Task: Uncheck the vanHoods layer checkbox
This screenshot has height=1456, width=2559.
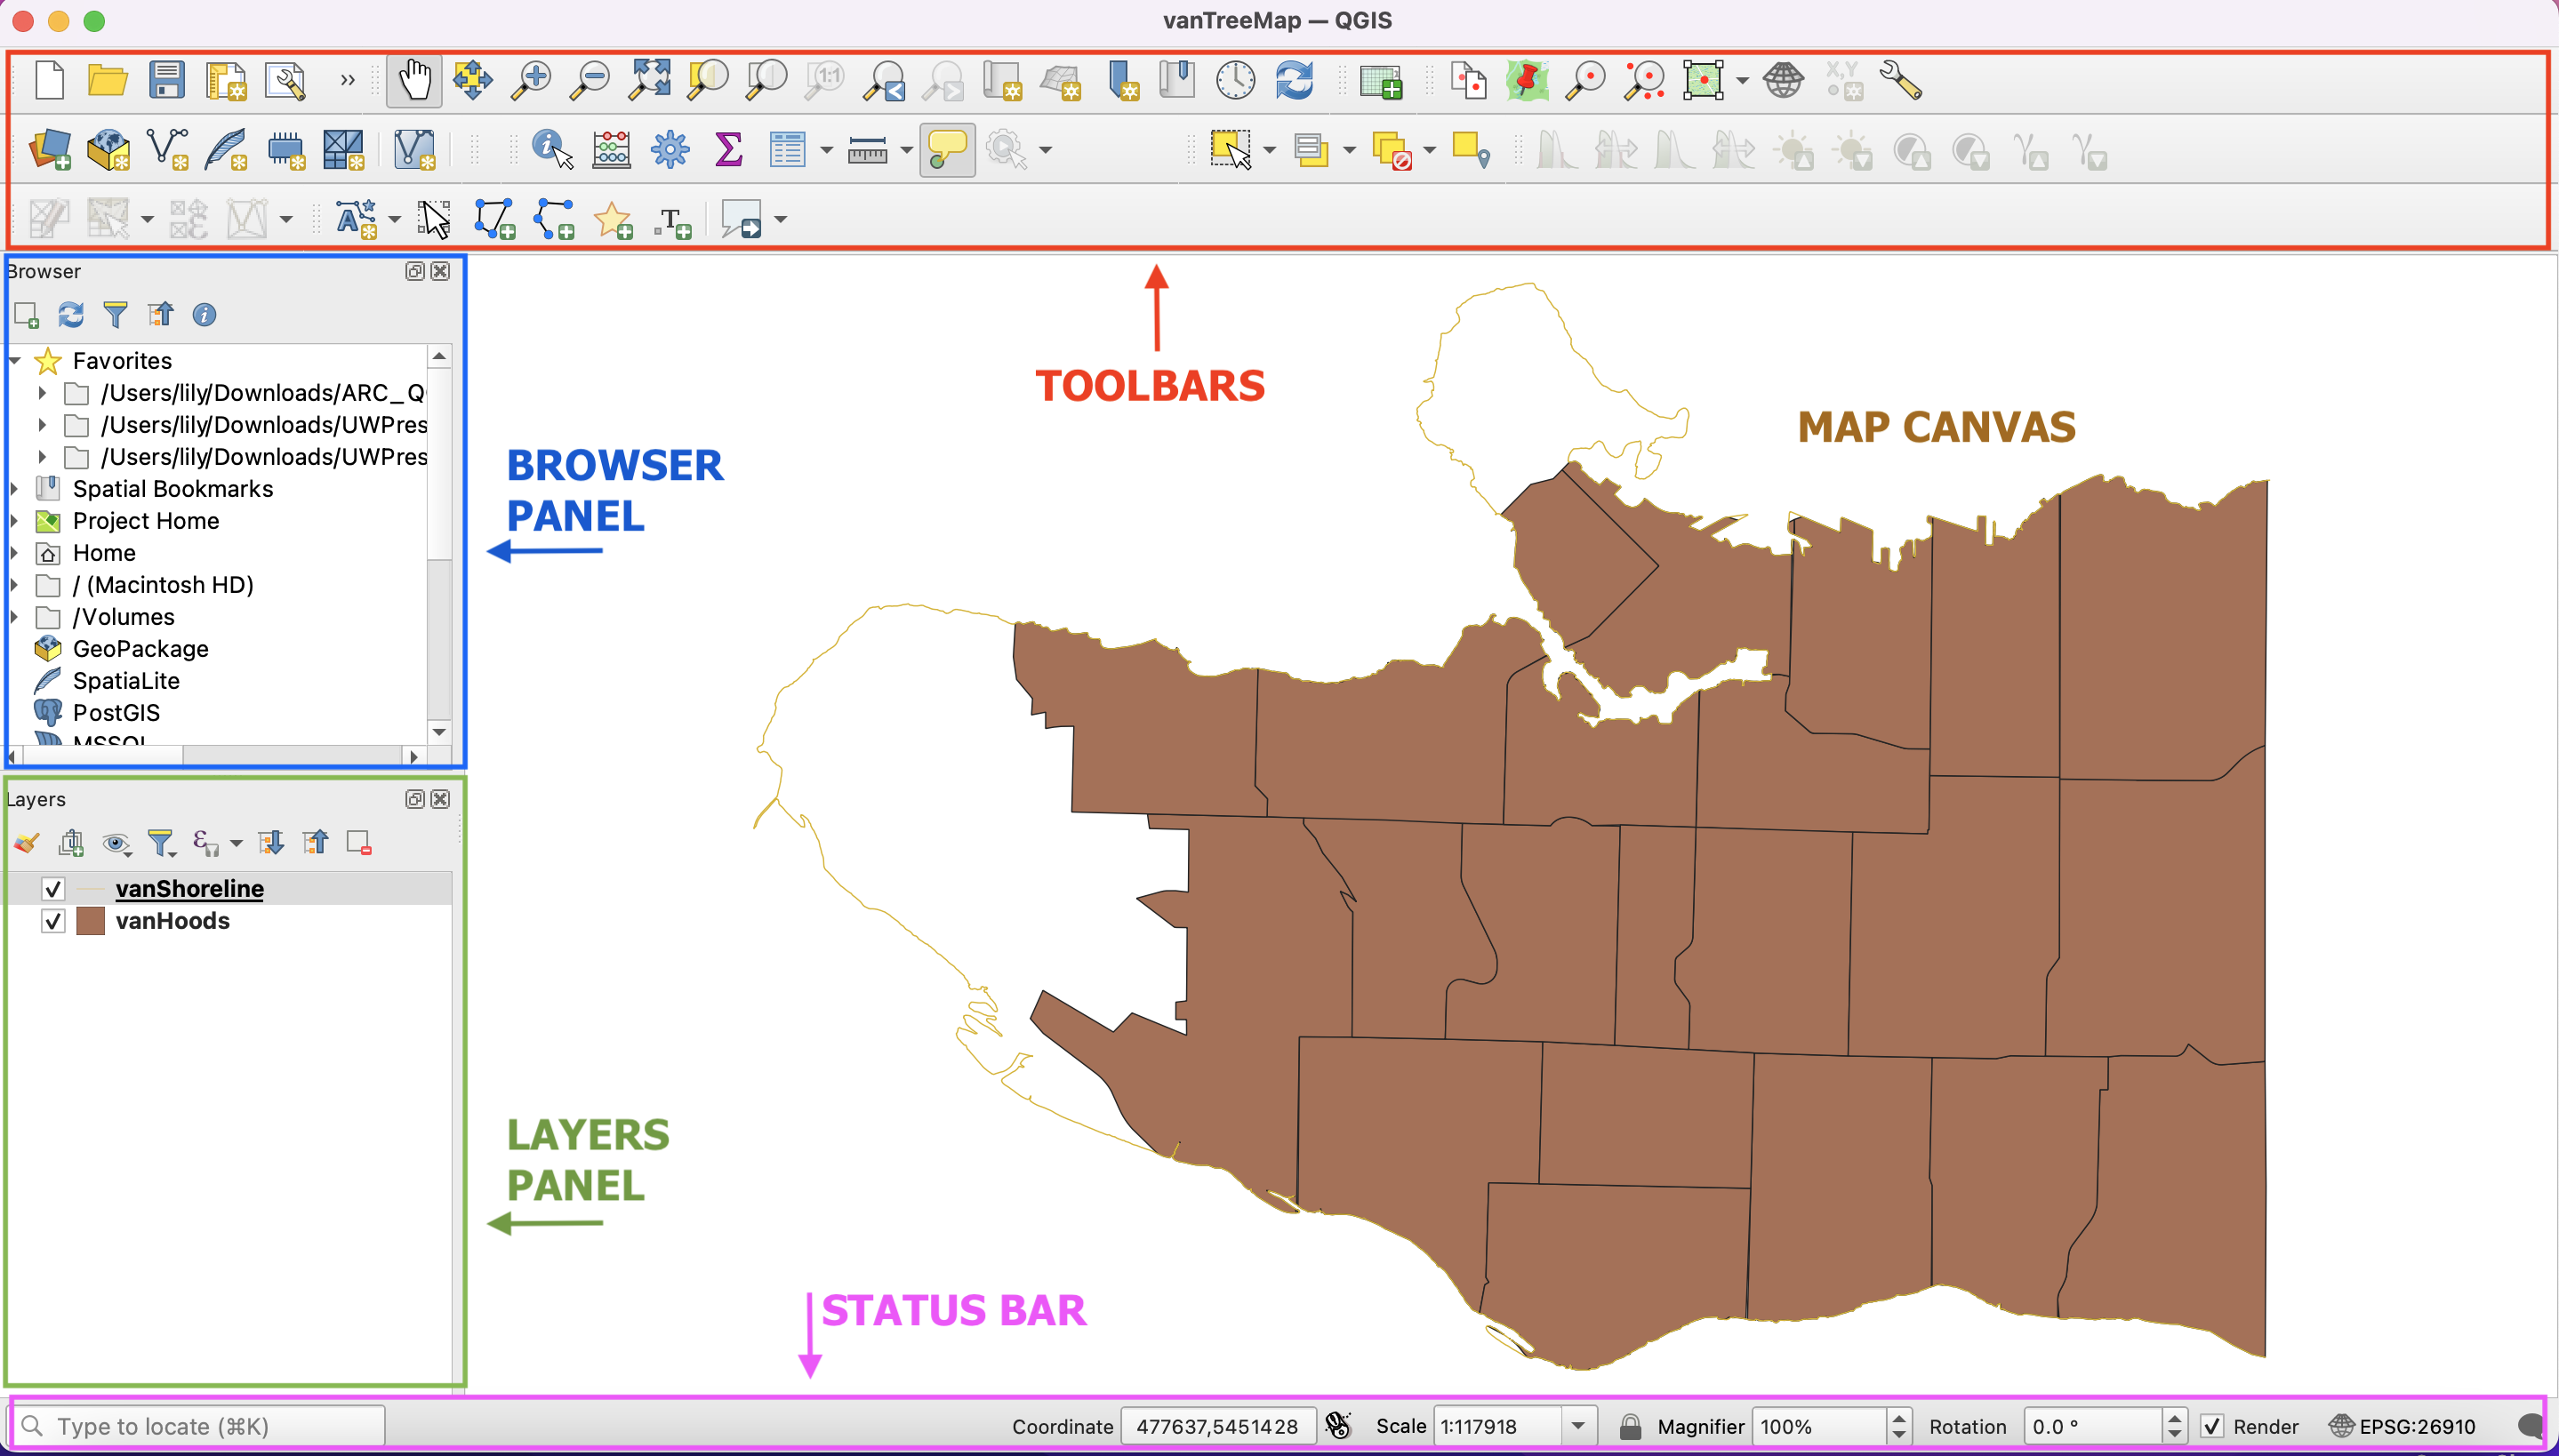Action: click(x=53, y=921)
